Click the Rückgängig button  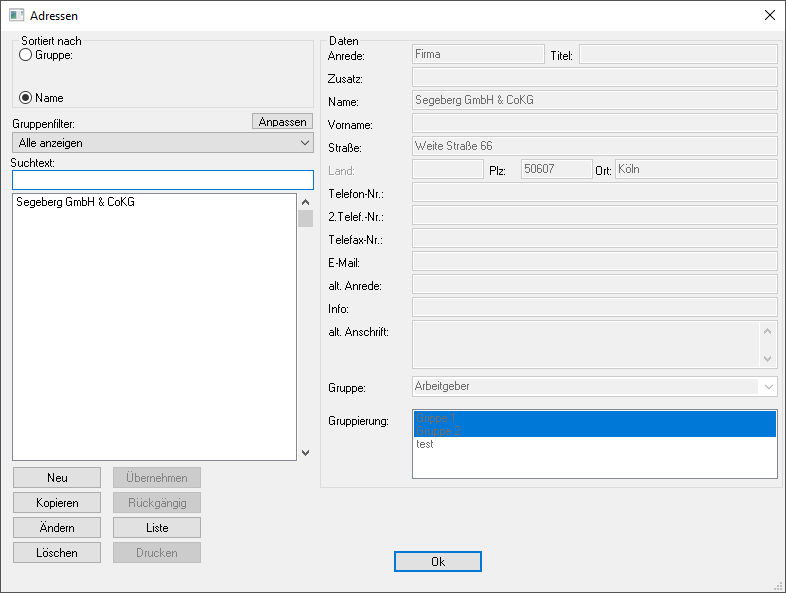coord(157,503)
